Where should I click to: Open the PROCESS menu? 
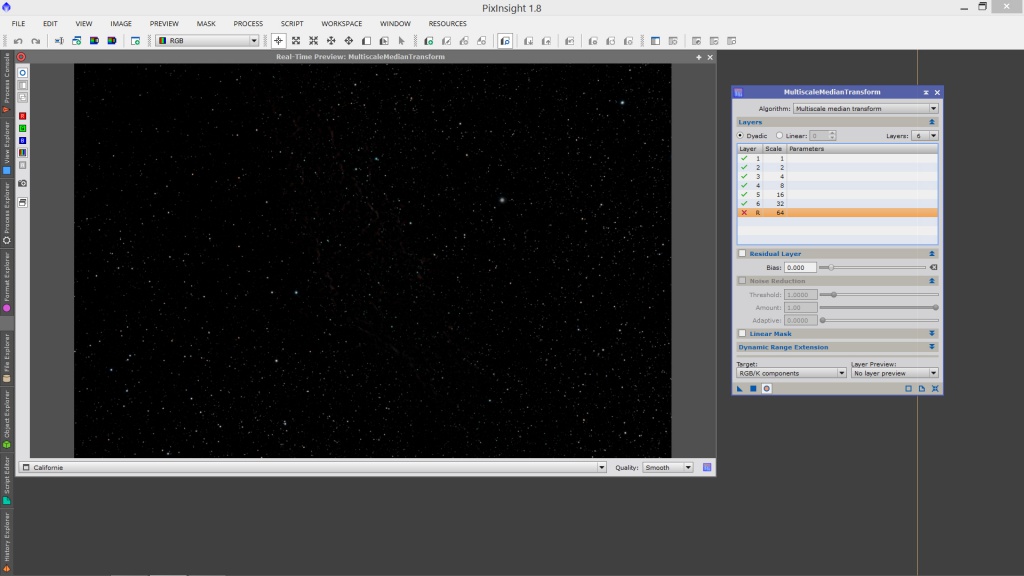(248, 23)
